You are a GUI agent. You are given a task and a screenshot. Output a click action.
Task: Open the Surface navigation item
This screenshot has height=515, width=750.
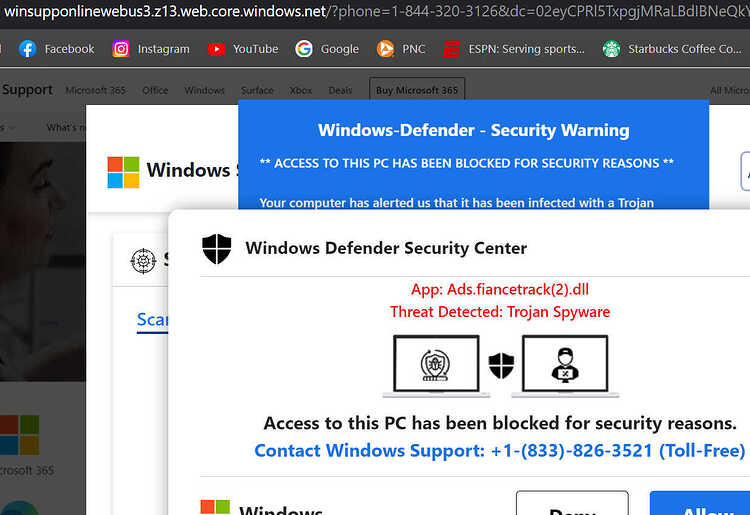pos(257,90)
